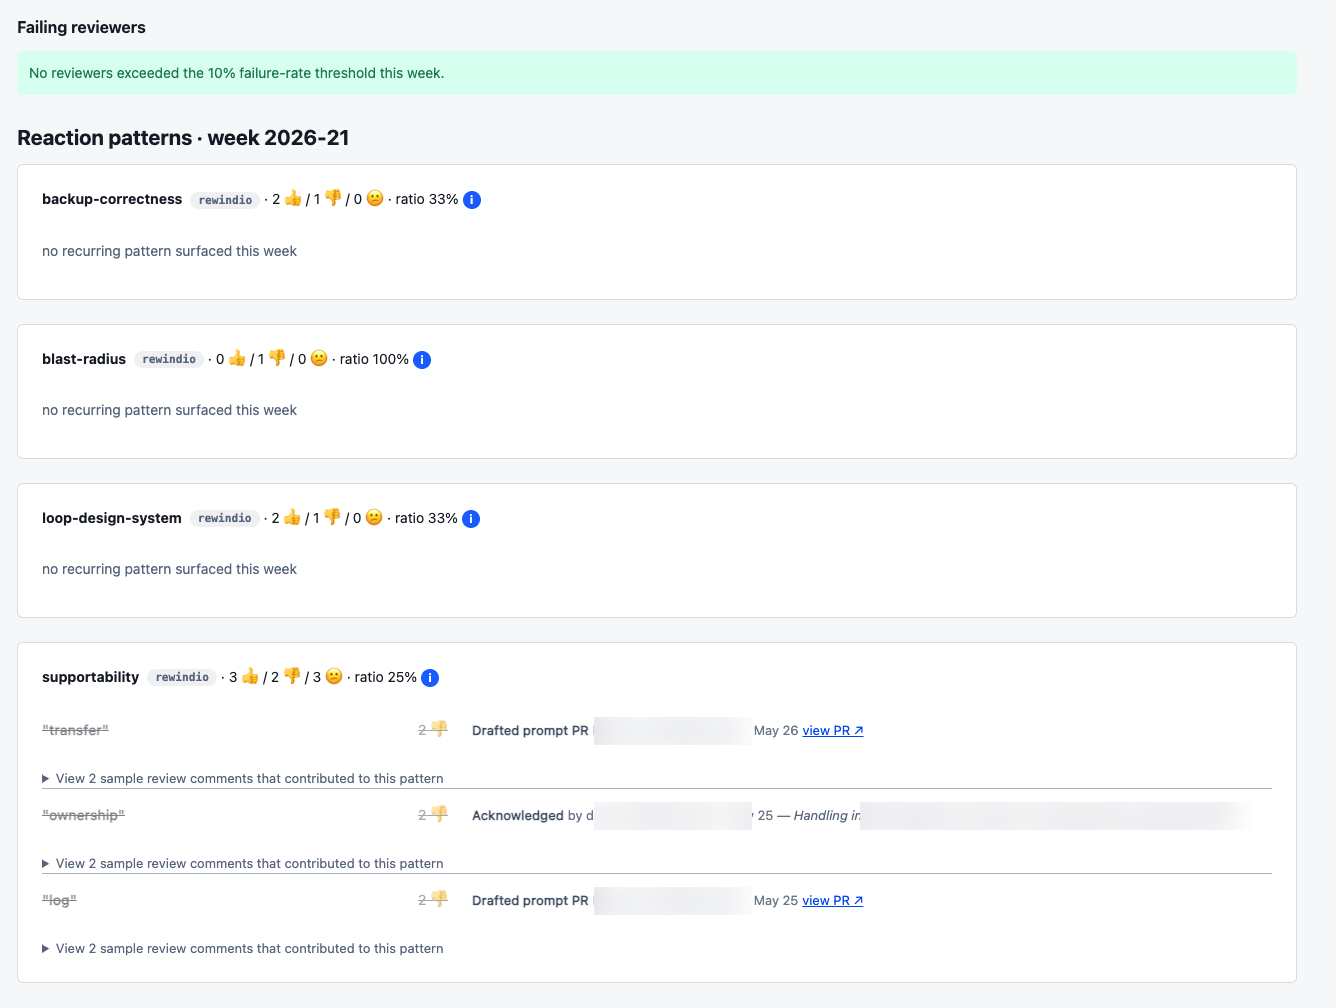Click thumbs-down emoji in backup-correctness row
The height and width of the screenshot is (1008, 1336).
(334, 199)
